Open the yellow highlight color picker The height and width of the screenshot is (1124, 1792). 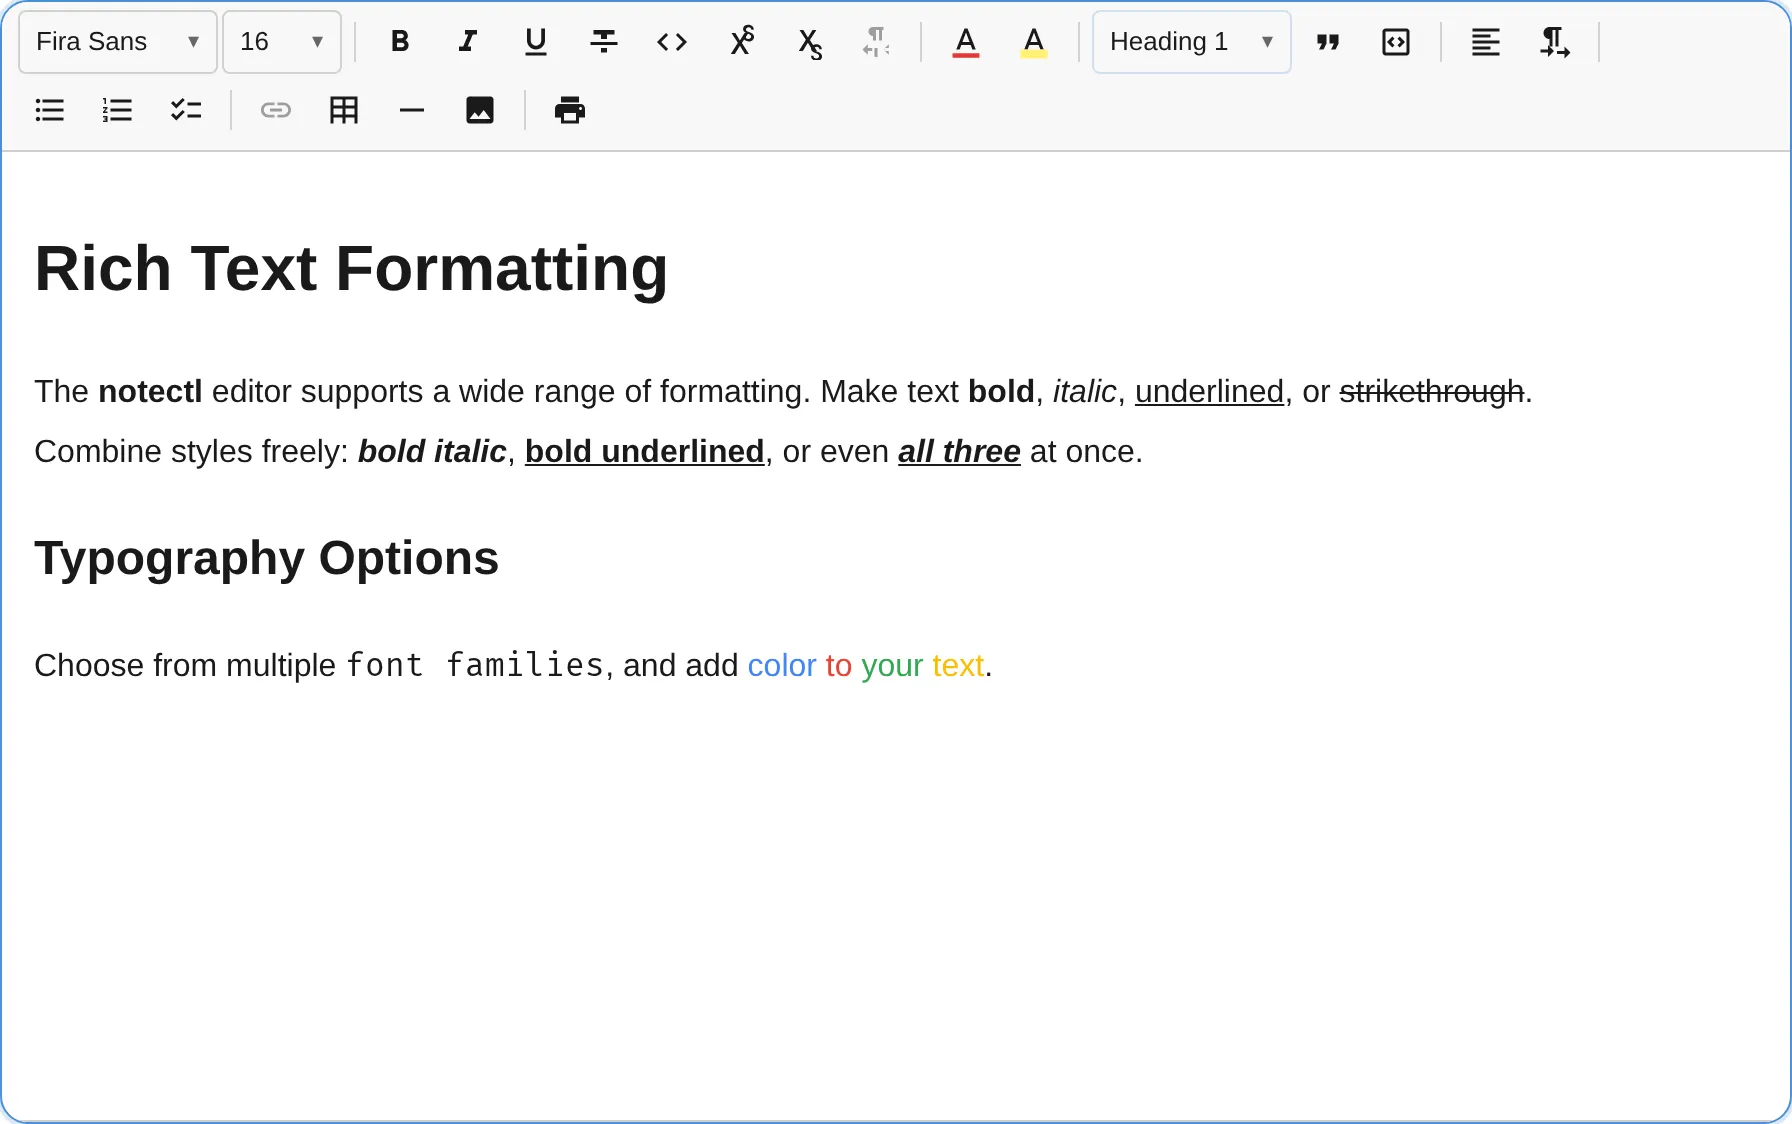coord(1034,42)
